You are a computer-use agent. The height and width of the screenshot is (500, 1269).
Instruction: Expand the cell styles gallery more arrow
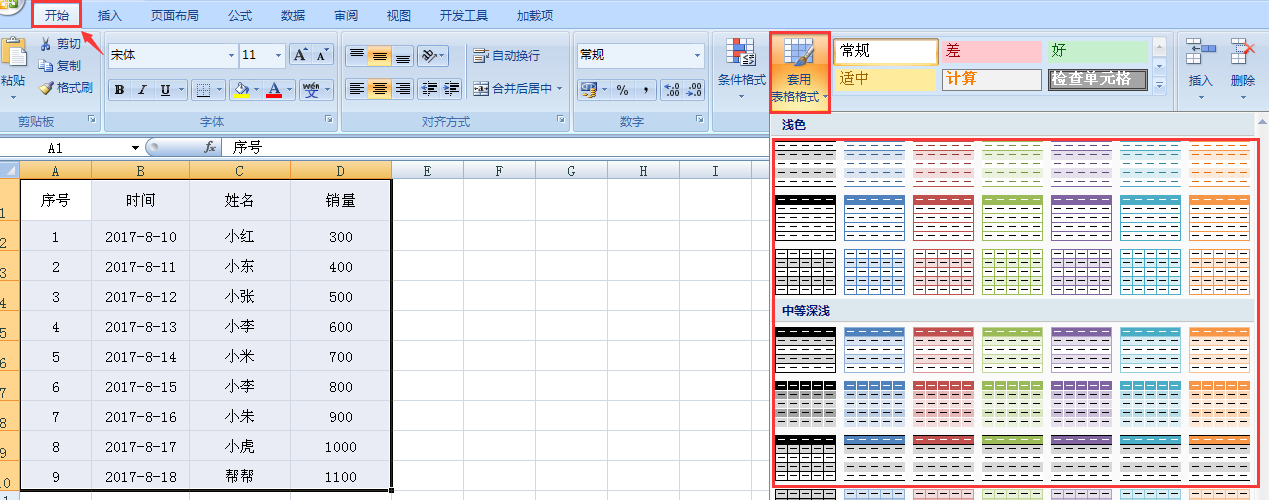[1160, 87]
